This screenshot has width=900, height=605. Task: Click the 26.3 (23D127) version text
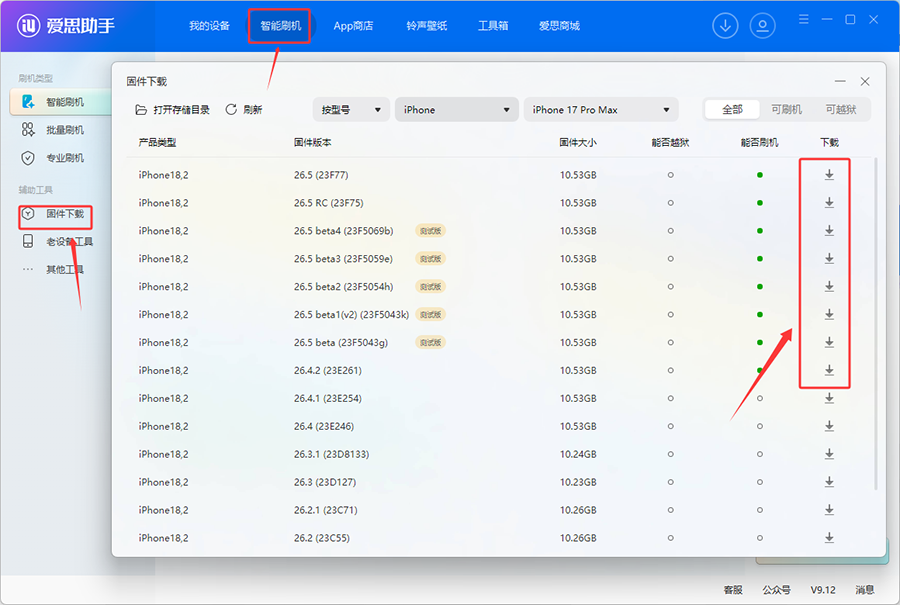pyautogui.click(x=325, y=482)
